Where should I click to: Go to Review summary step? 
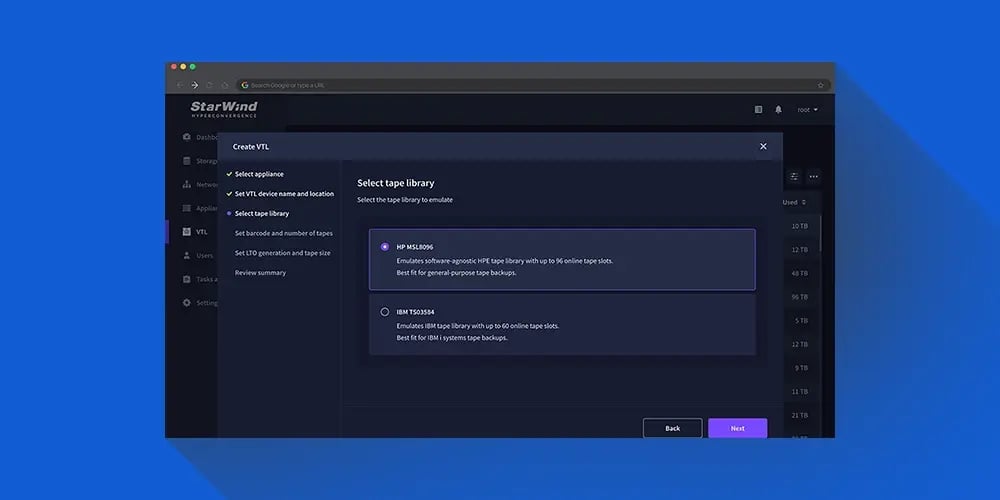(260, 273)
